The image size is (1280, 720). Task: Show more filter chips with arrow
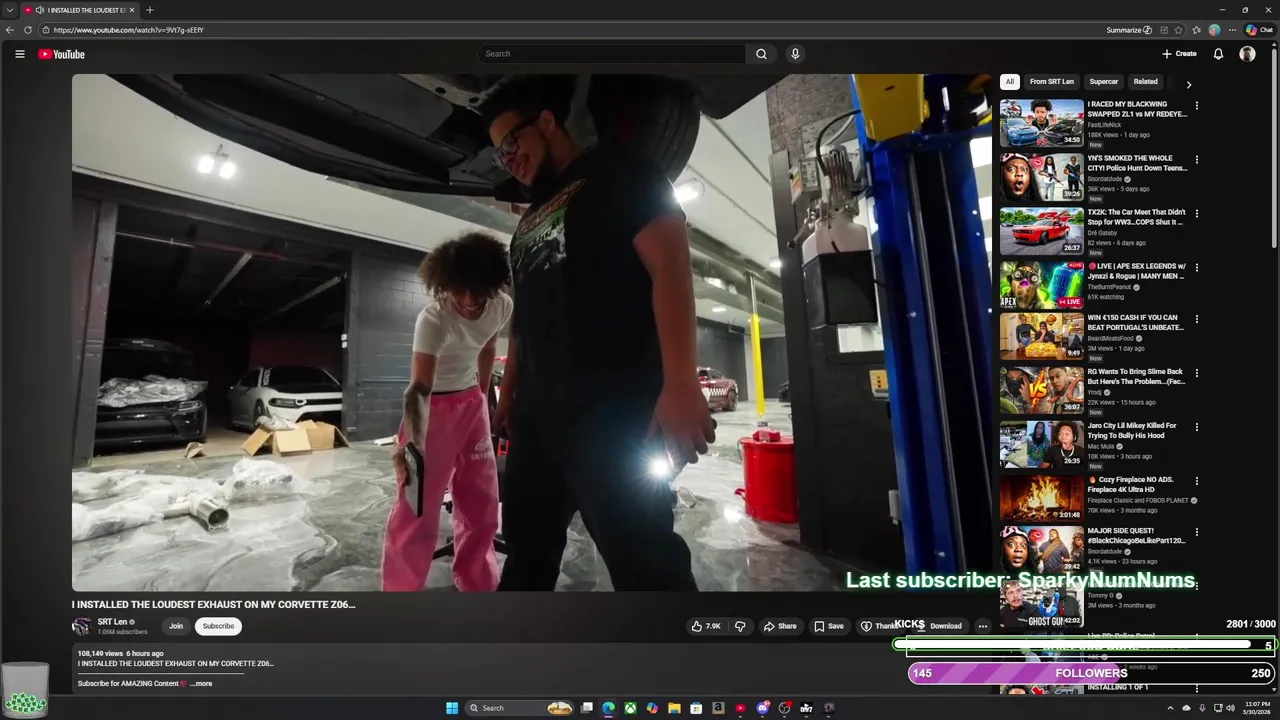point(1188,85)
